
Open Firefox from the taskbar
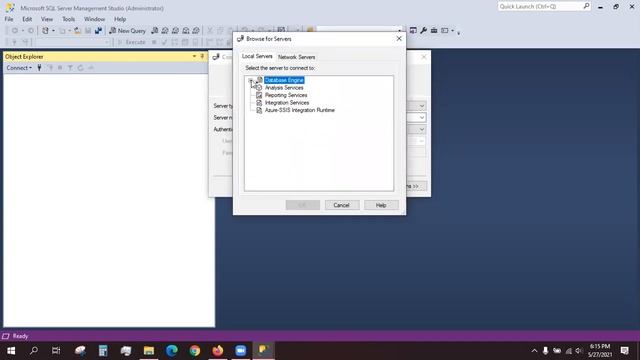218,351
